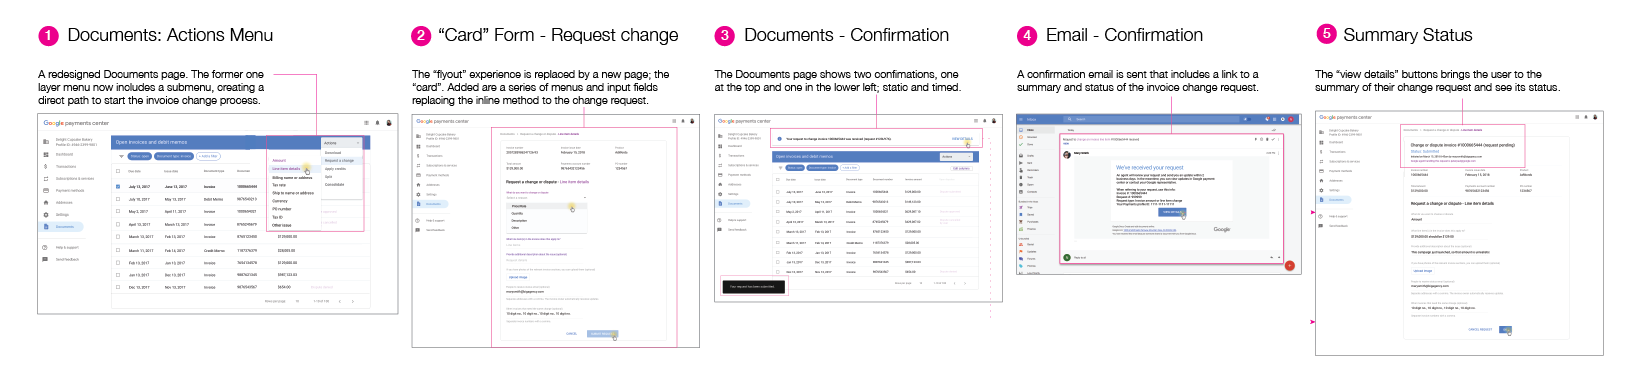Viewport: 1640px width, 392px height.
Task: Step 3 mockup: click info icon in confirmation banner
Action: 780,139
